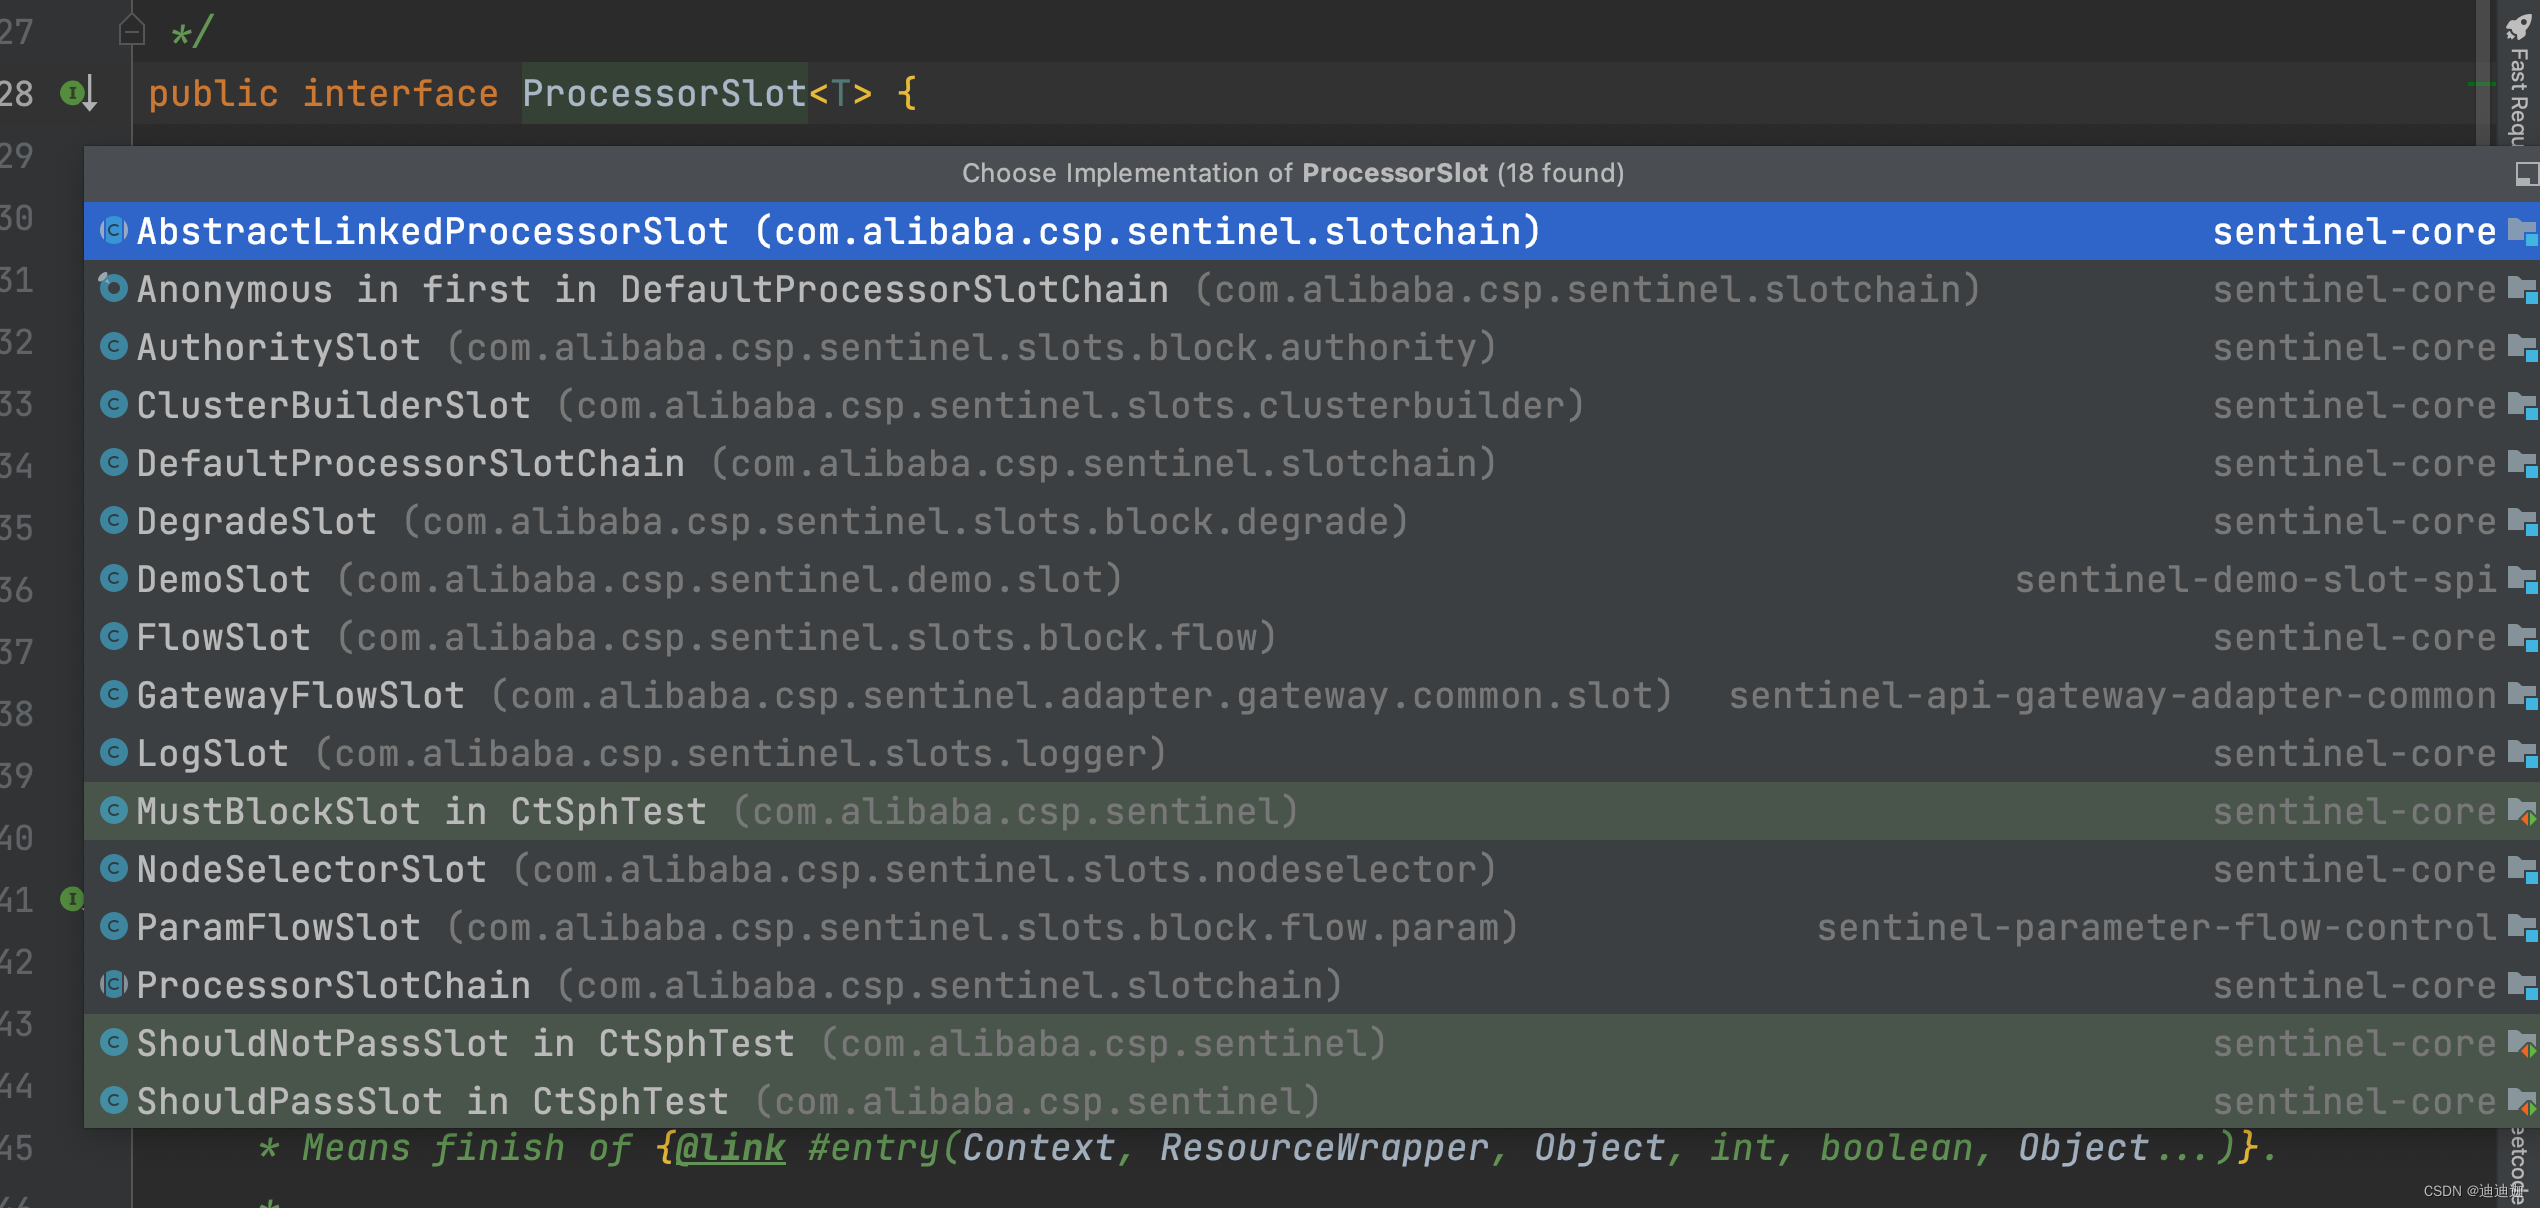
Task: Click class icon beside GatewayFlowSlot
Action: pos(114,694)
